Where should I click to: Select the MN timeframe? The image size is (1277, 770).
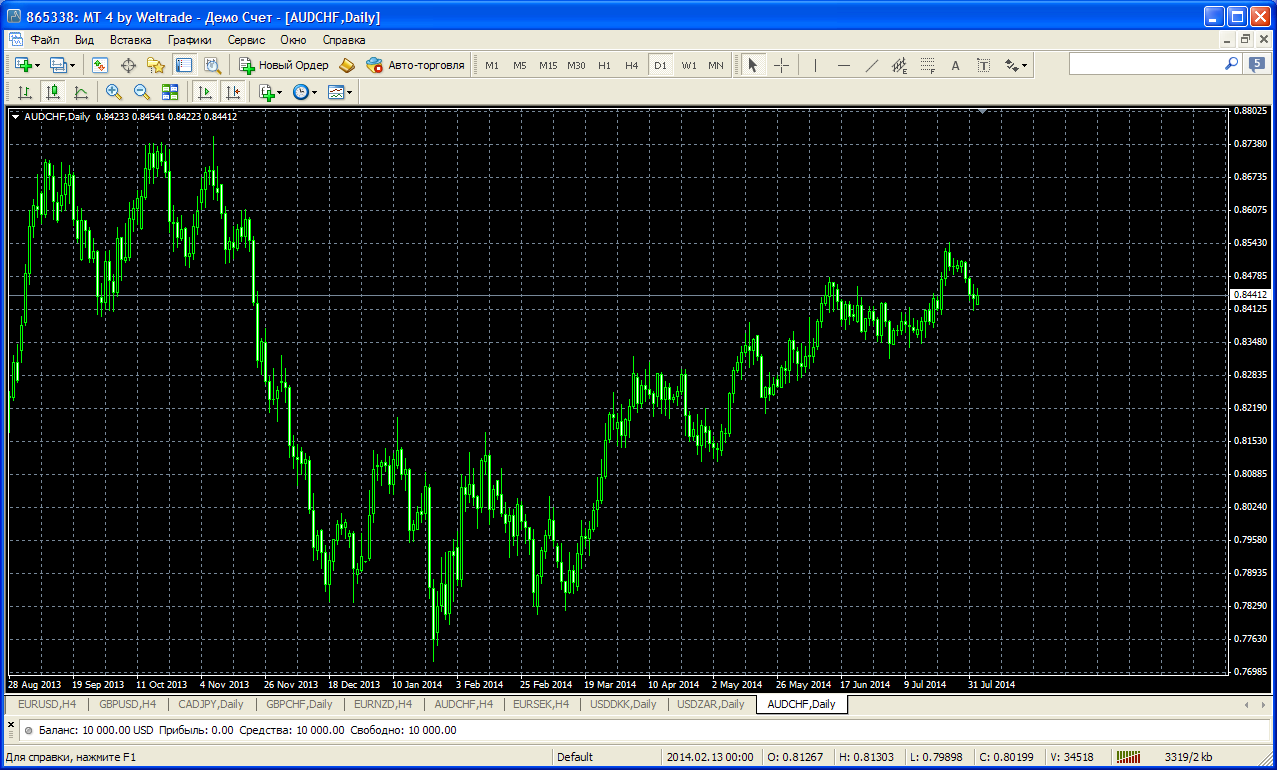pyautogui.click(x=716, y=65)
